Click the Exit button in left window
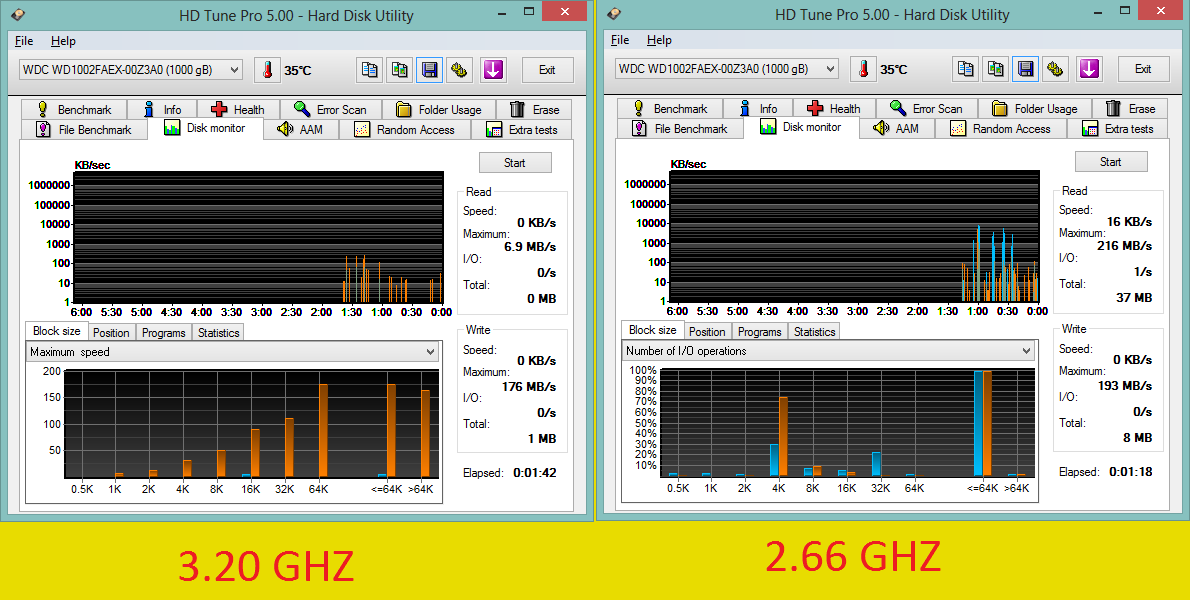 pyautogui.click(x=547, y=70)
